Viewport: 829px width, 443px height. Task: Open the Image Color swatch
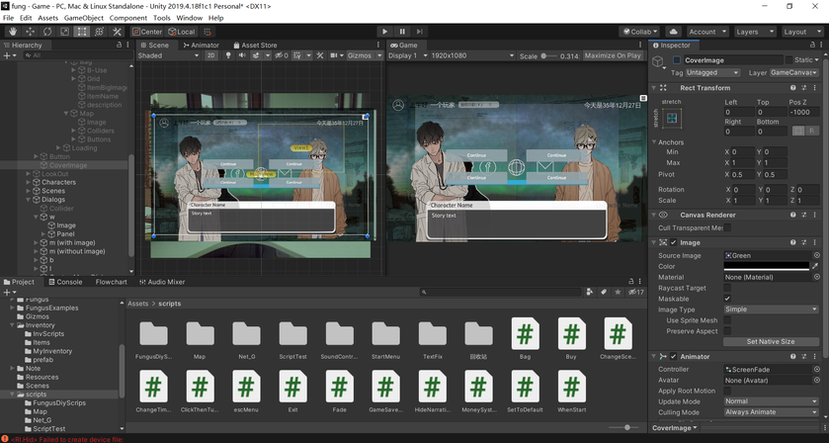click(767, 266)
